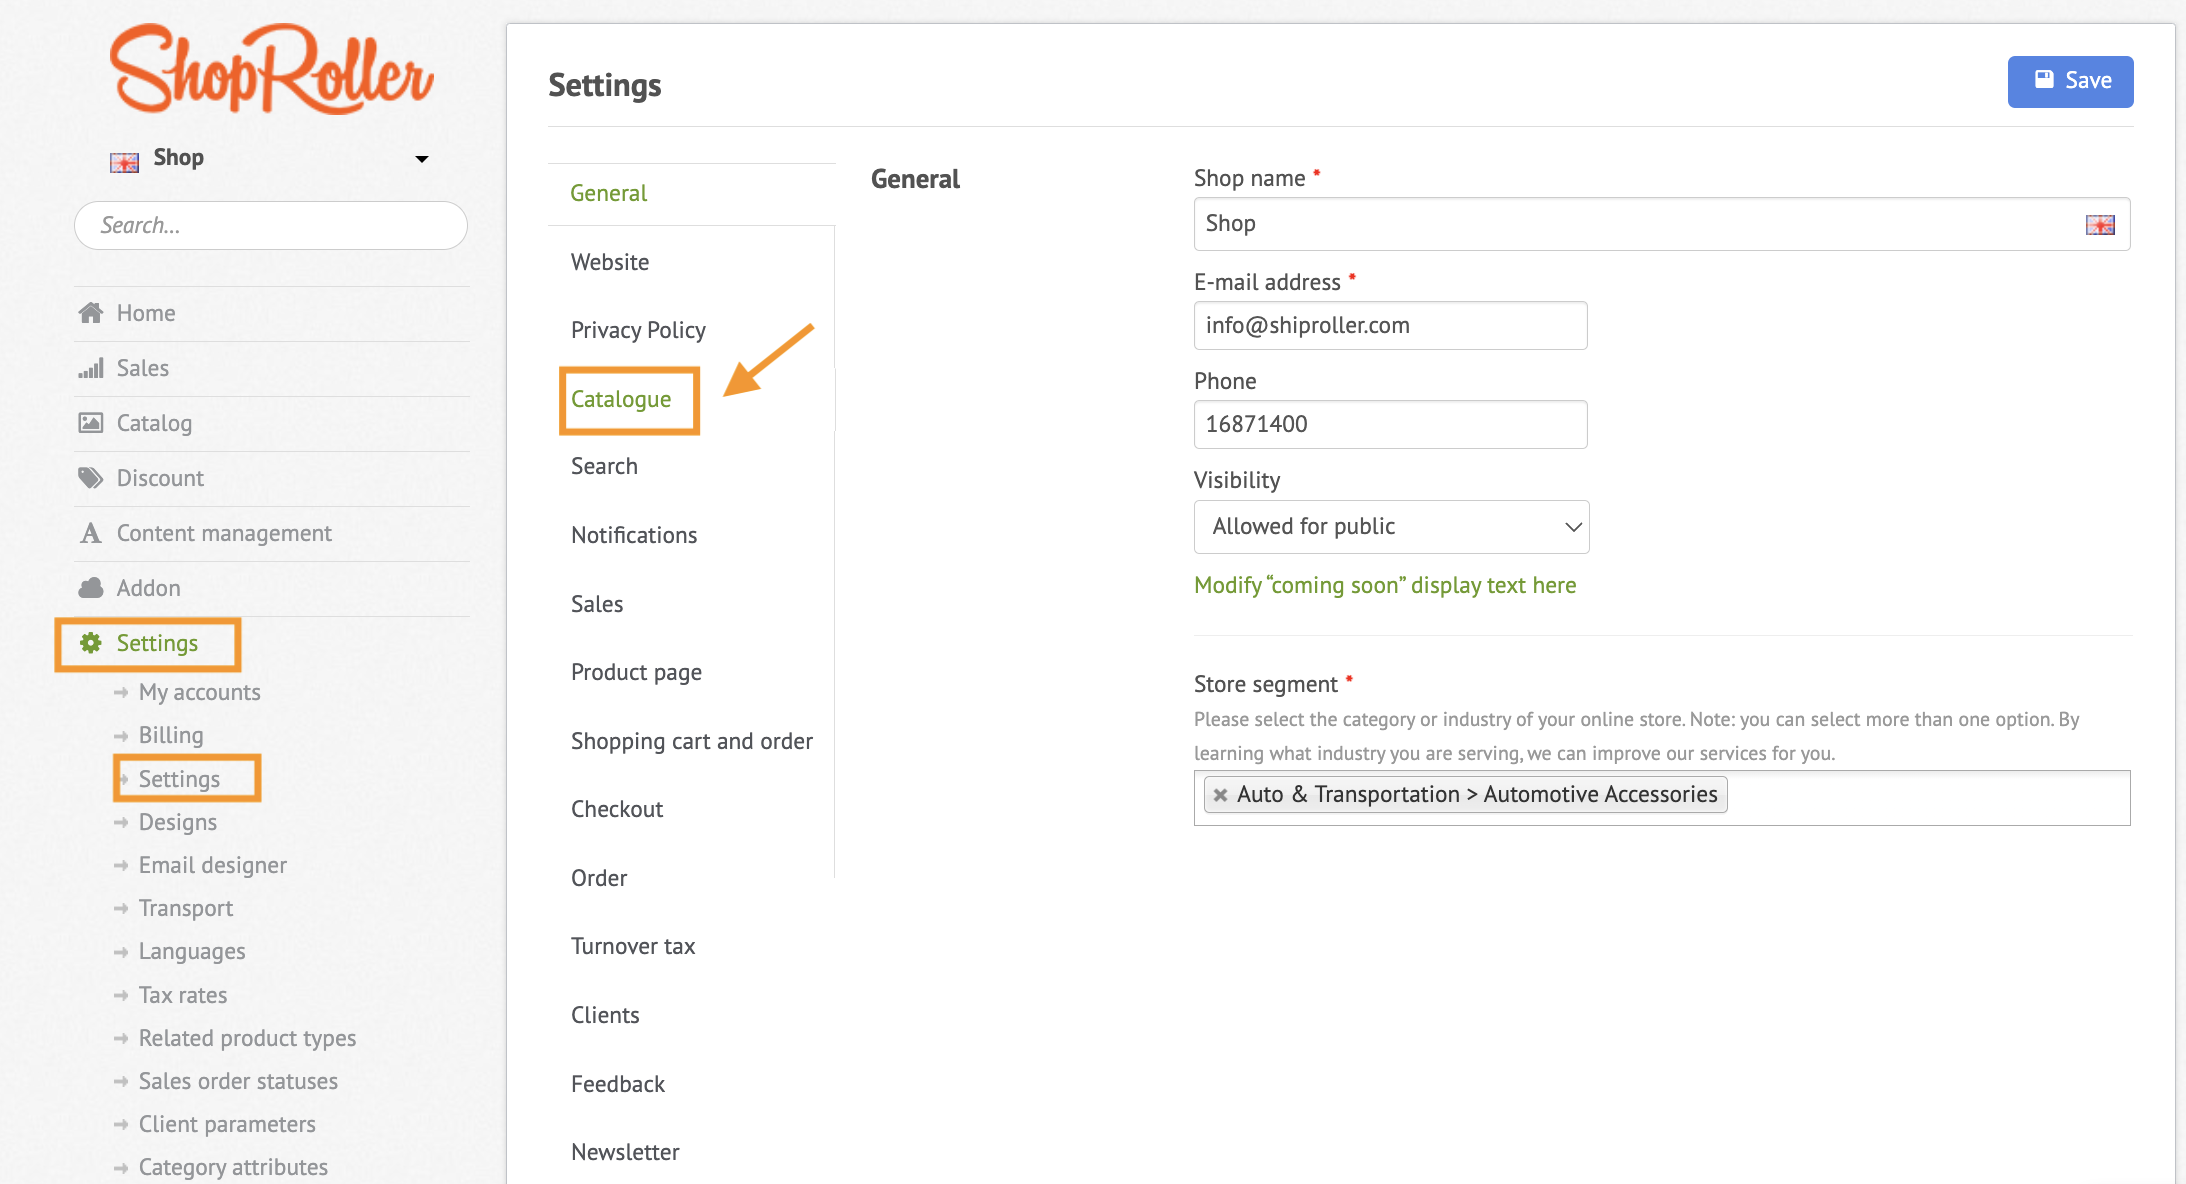This screenshot has width=2186, height=1184.
Task: Click the Save button
Action: coord(2070,81)
